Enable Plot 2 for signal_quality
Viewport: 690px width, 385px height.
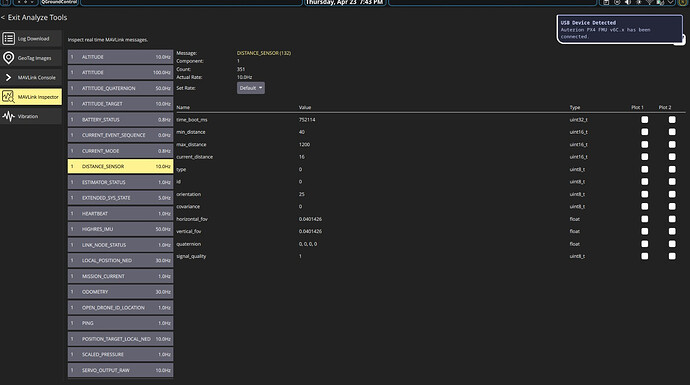coord(672,256)
